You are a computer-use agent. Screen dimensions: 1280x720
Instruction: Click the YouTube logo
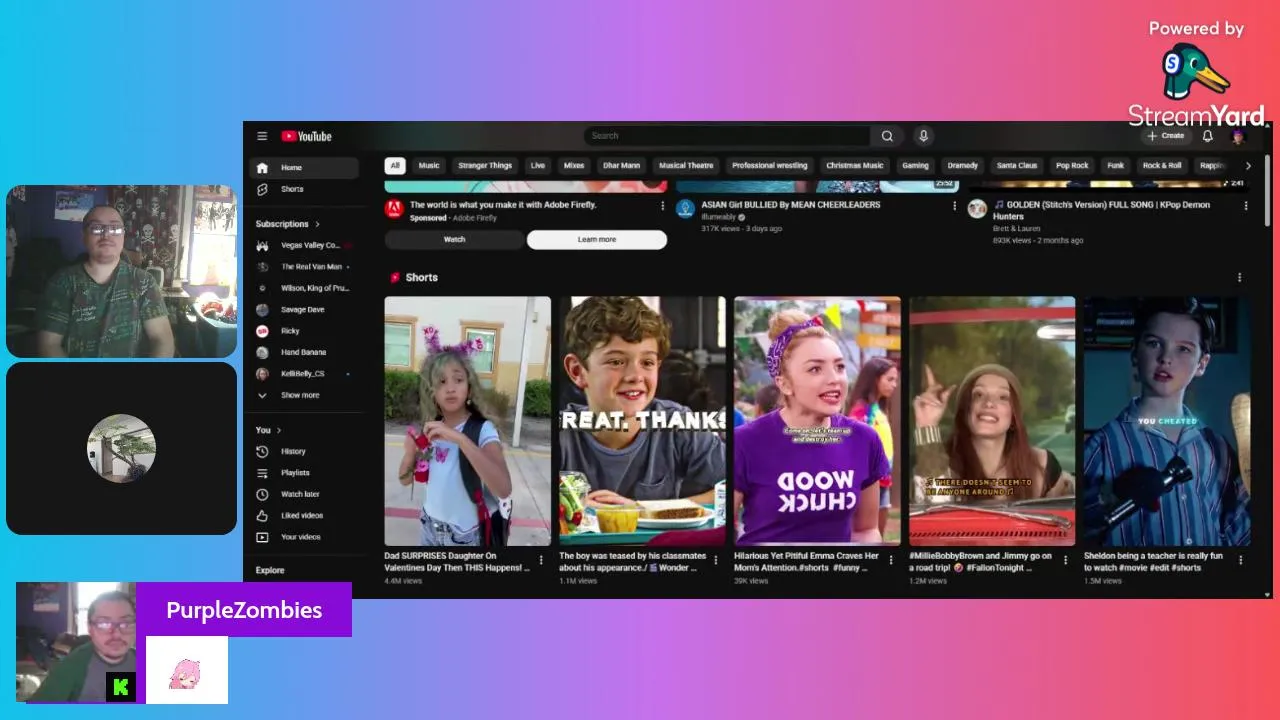(306, 136)
